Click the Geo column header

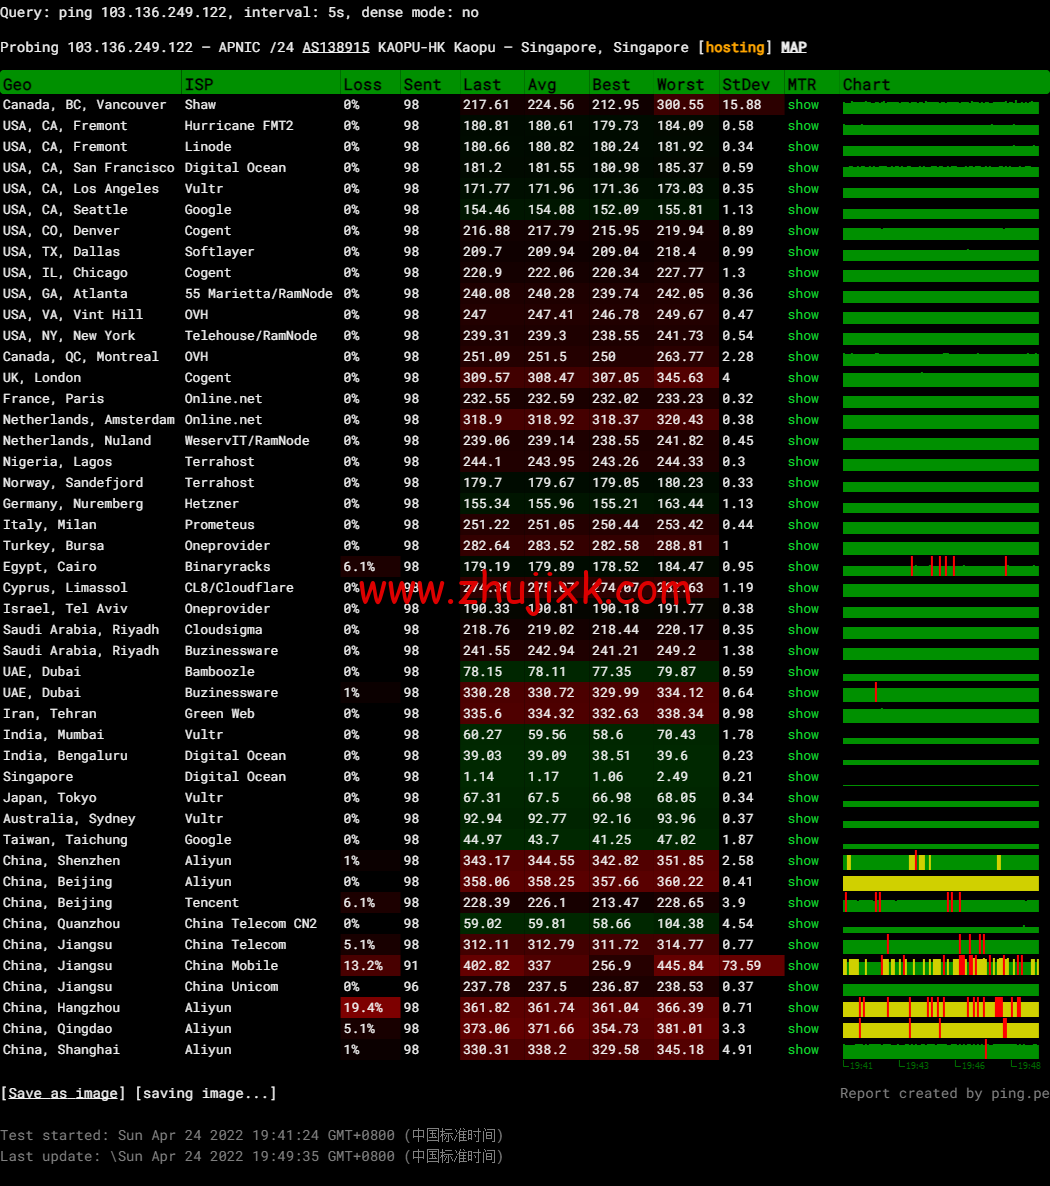tap(17, 85)
